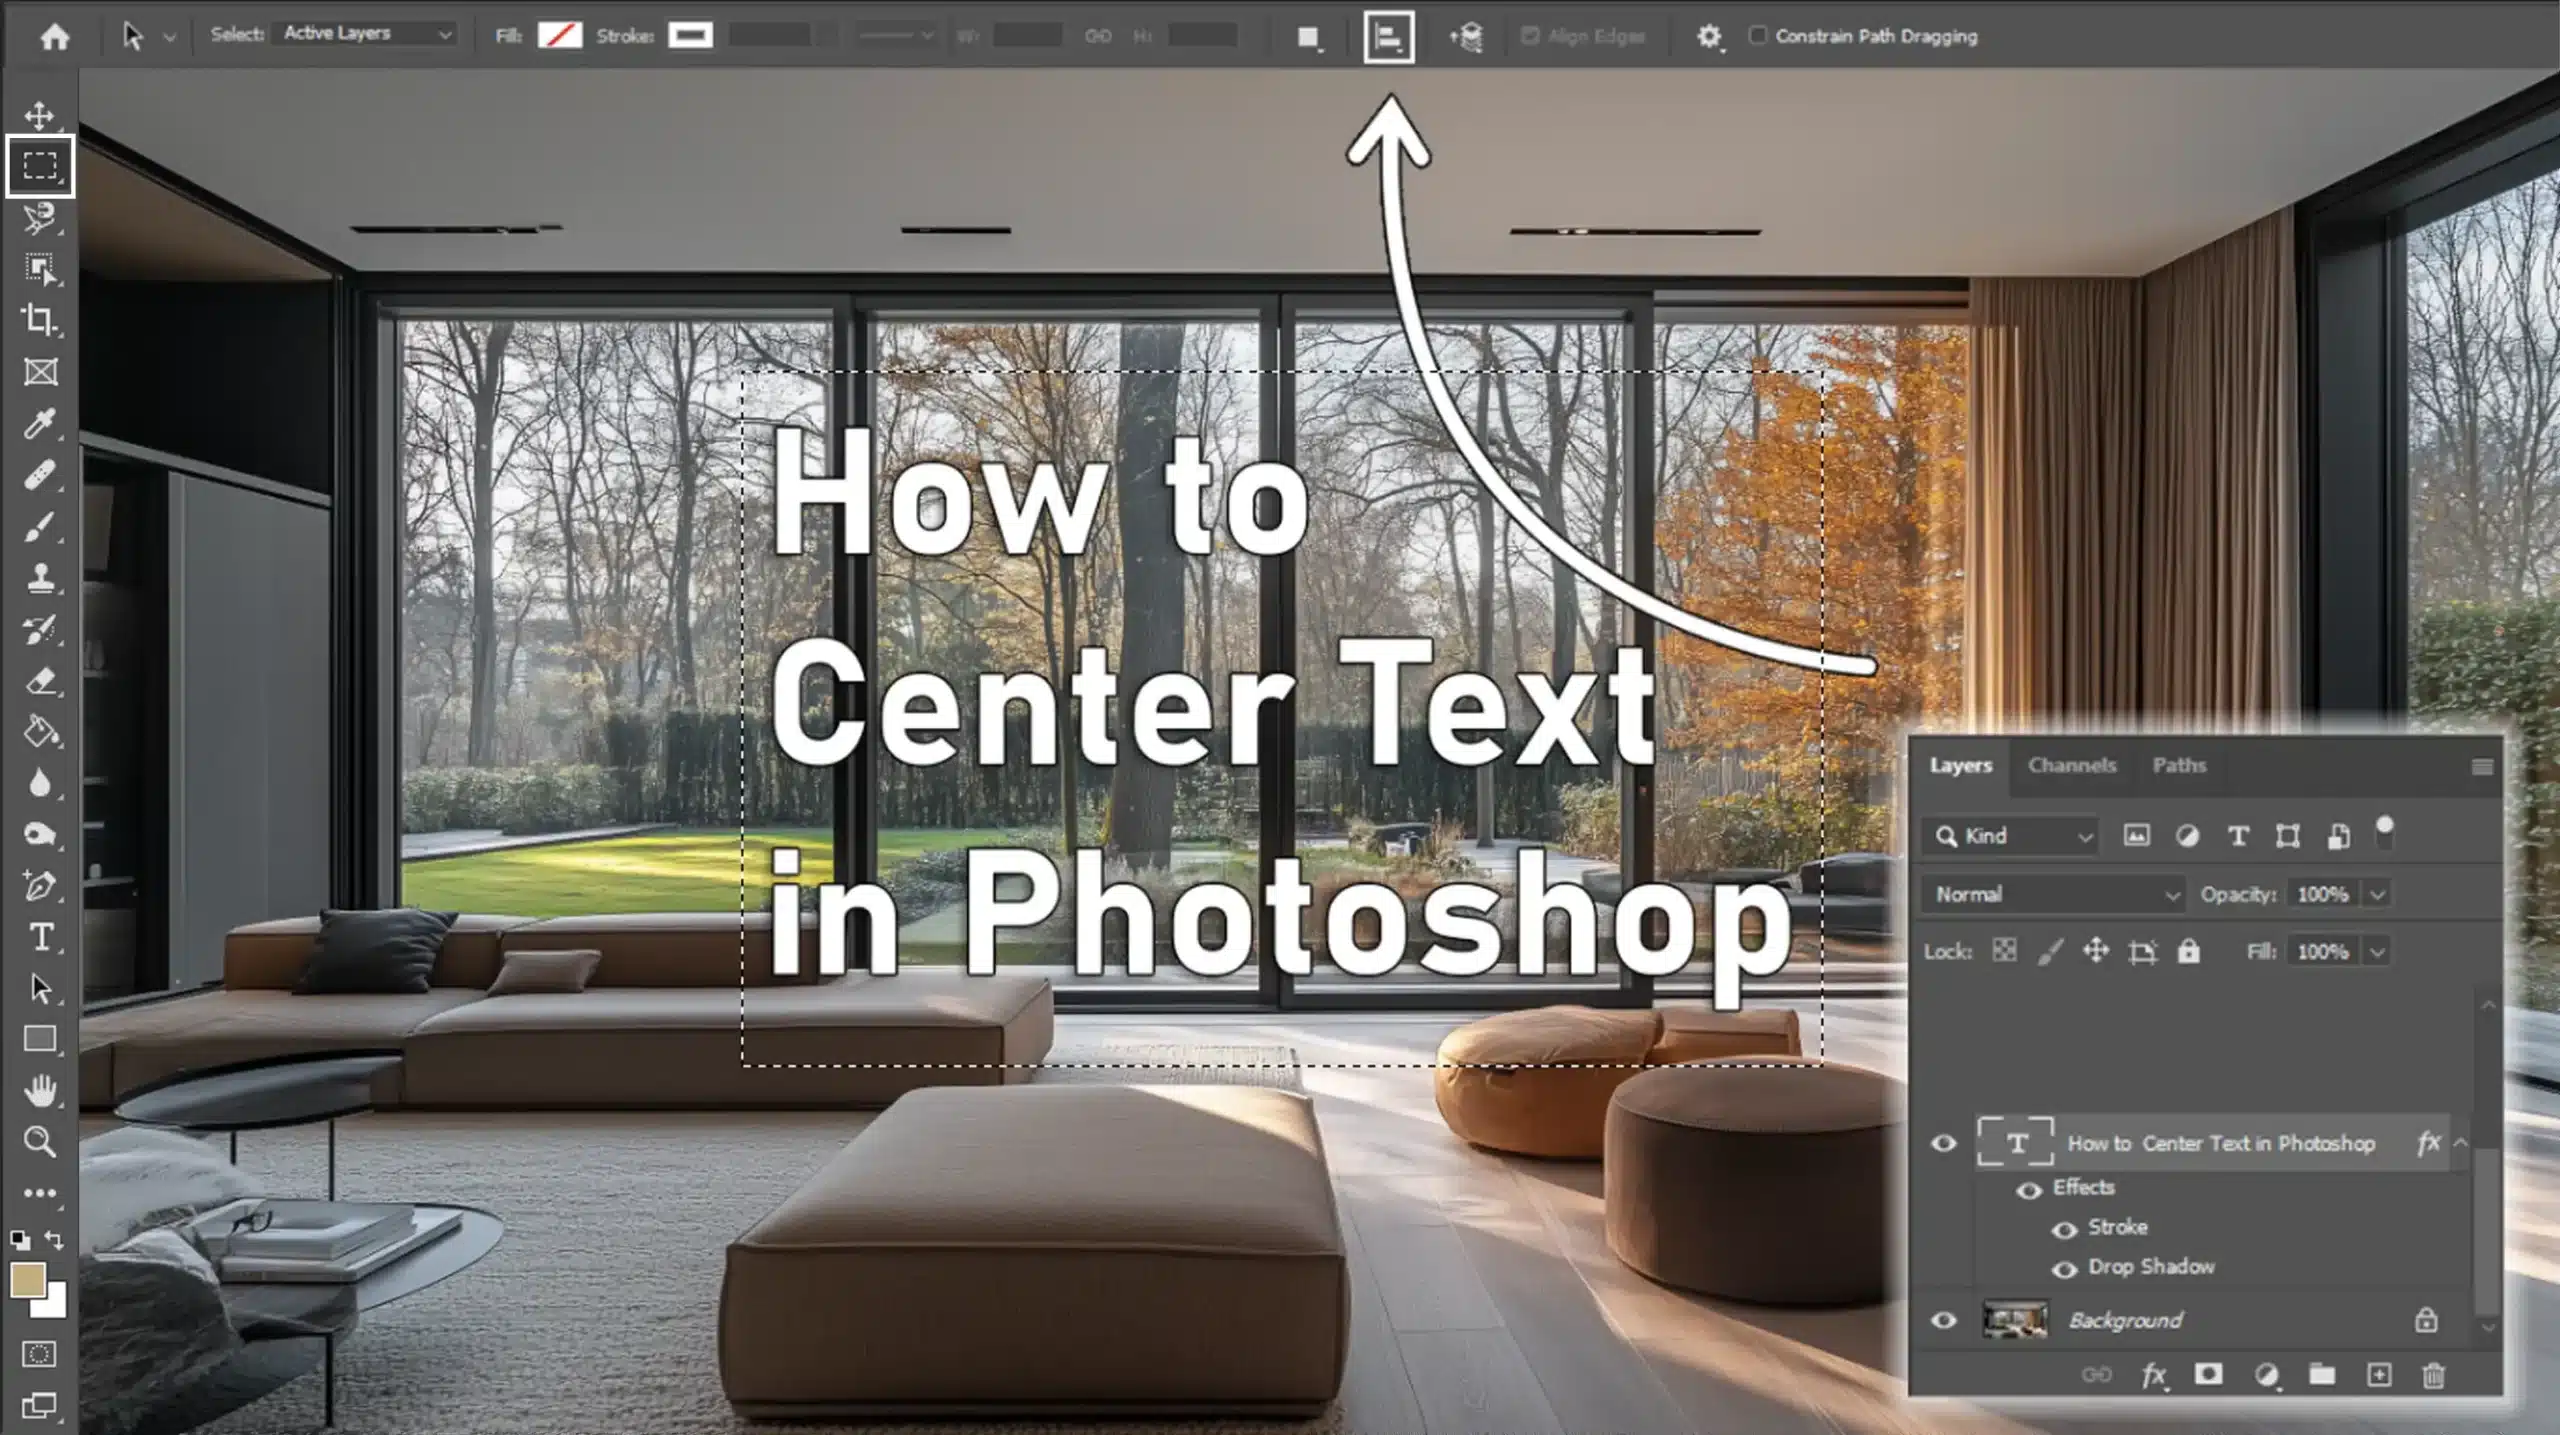This screenshot has width=2560, height=1435.
Task: Toggle Lock Position in Layers panel
Action: click(x=2096, y=951)
